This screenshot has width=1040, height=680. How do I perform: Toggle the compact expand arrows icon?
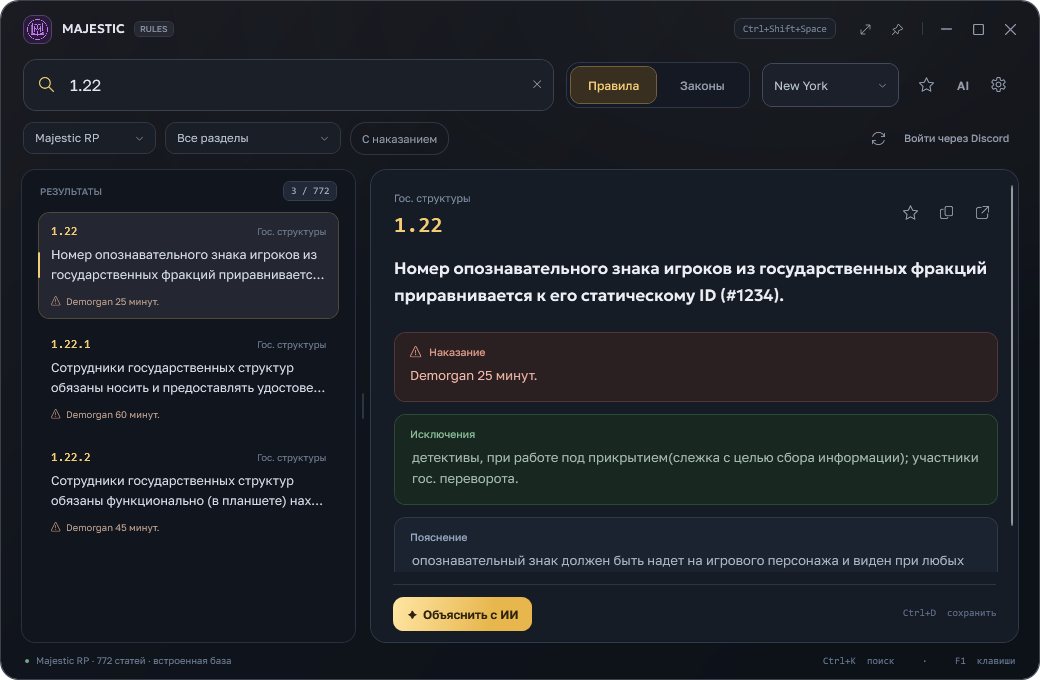coord(865,29)
